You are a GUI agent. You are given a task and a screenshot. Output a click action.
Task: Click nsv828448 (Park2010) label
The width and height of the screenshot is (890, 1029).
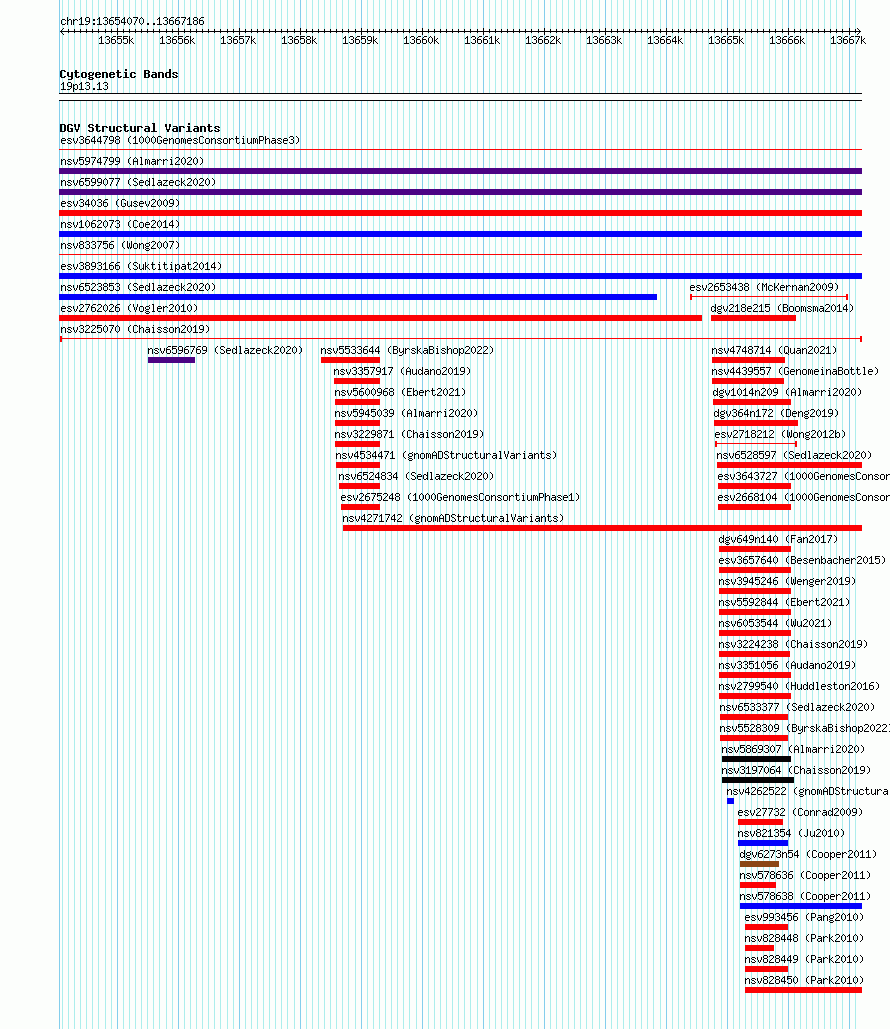[804, 938]
